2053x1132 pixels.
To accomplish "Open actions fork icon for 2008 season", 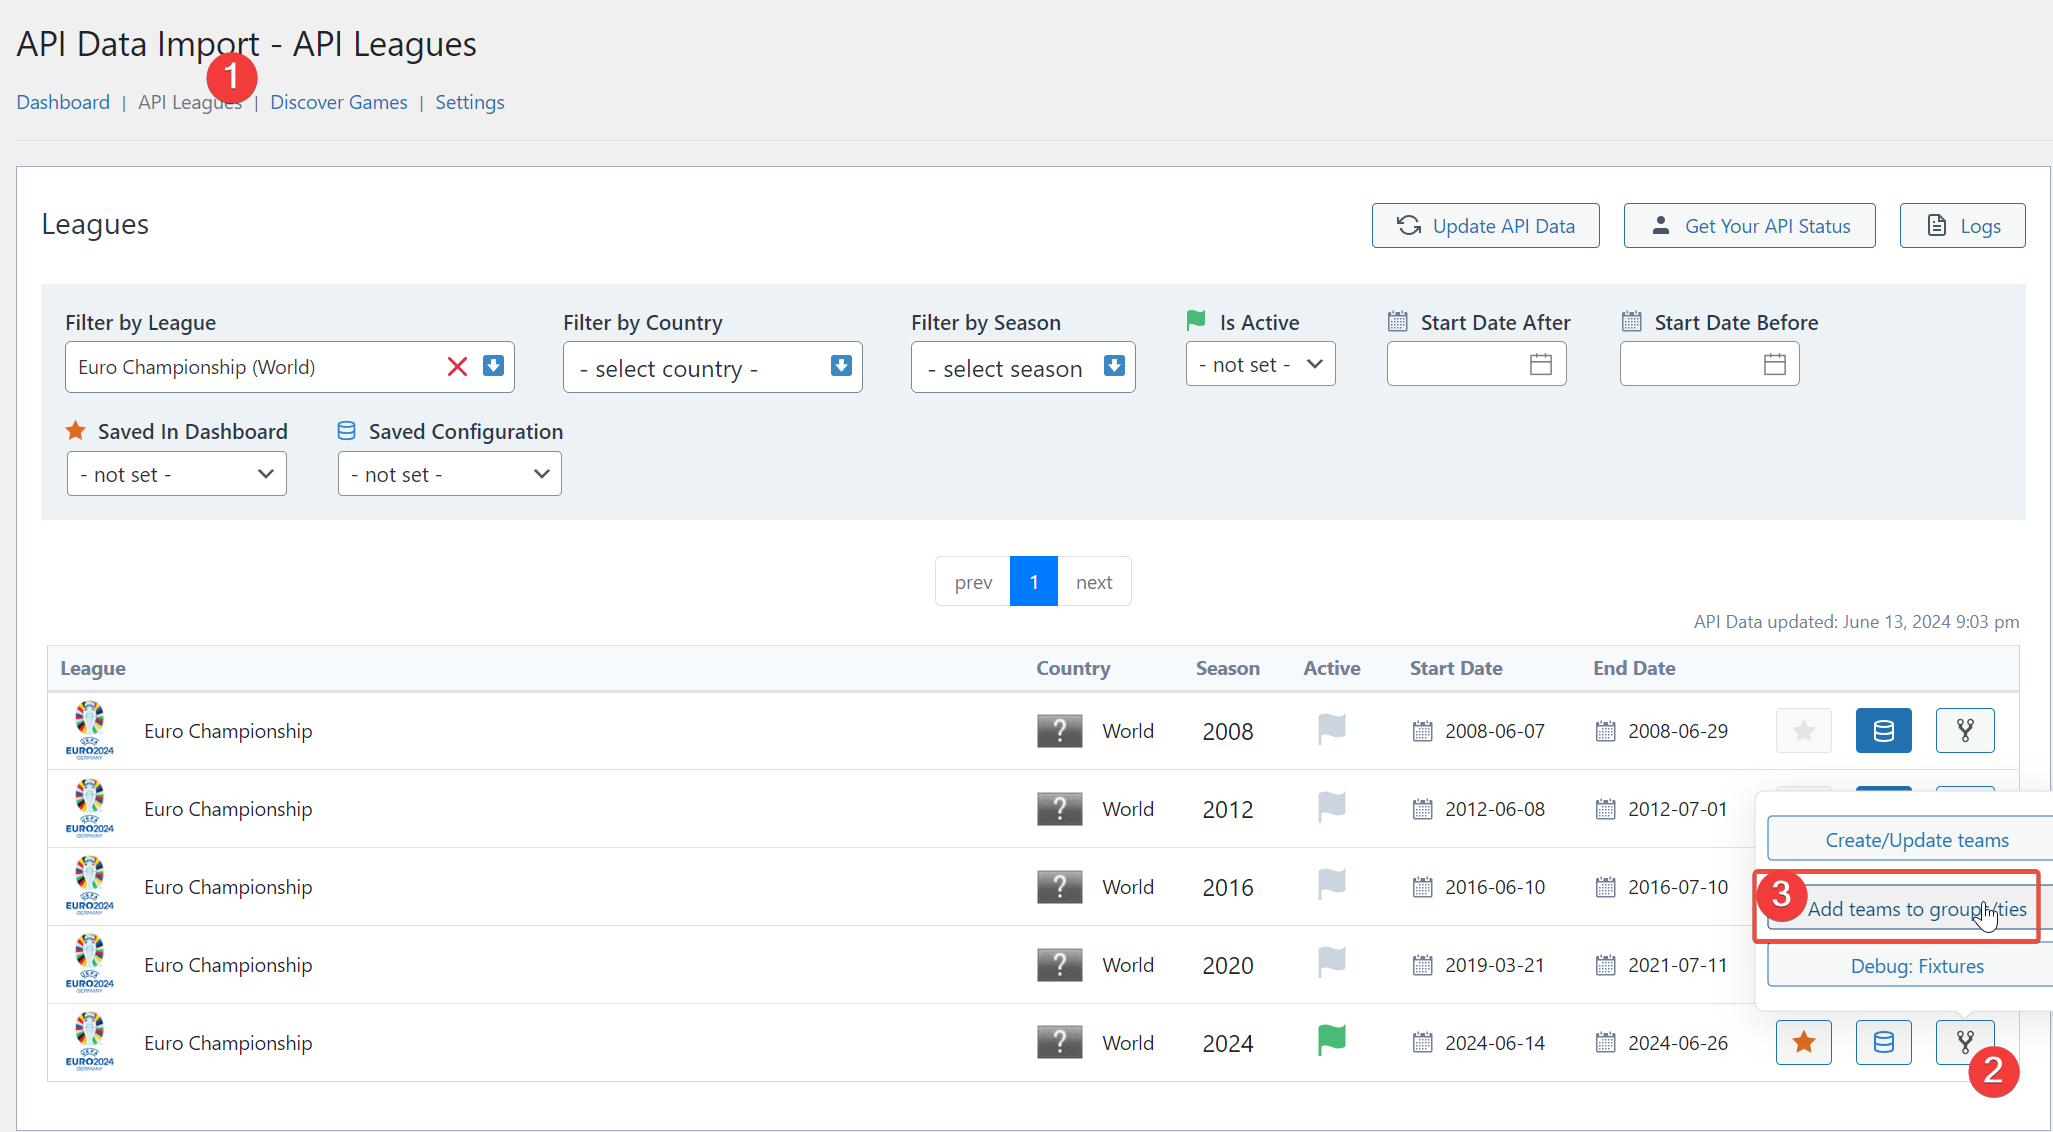I will pyautogui.click(x=1965, y=731).
